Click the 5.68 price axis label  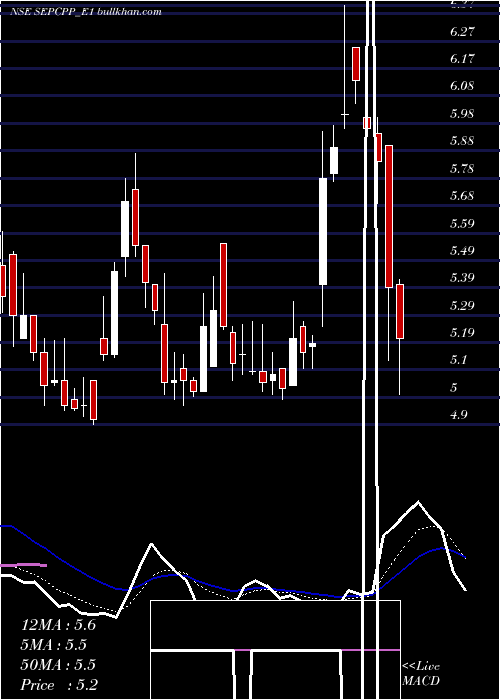pos(462,196)
